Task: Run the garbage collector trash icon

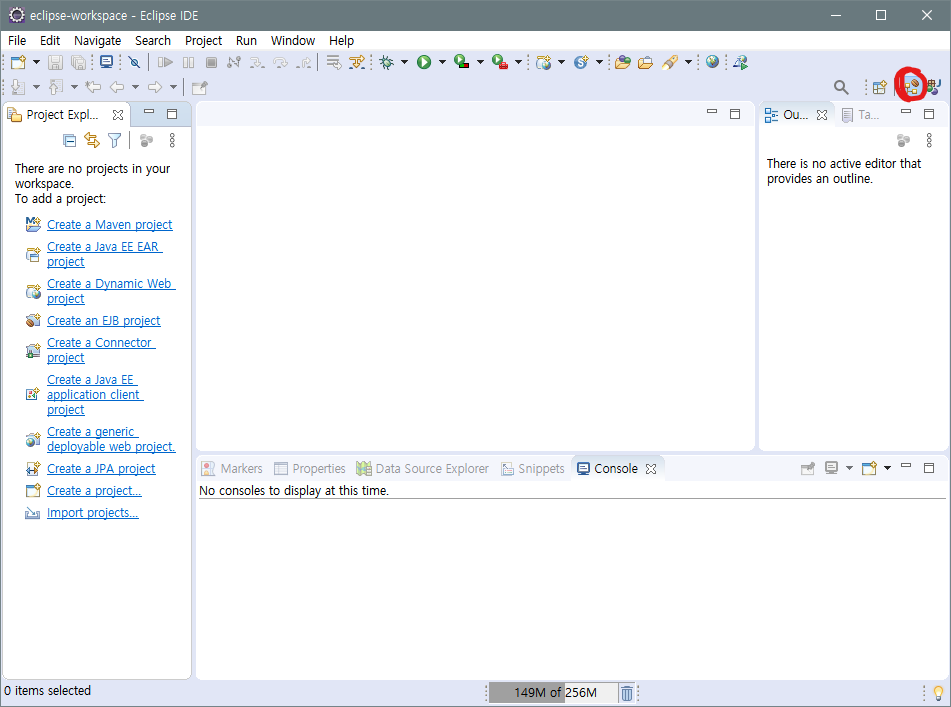Action: click(x=627, y=692)
